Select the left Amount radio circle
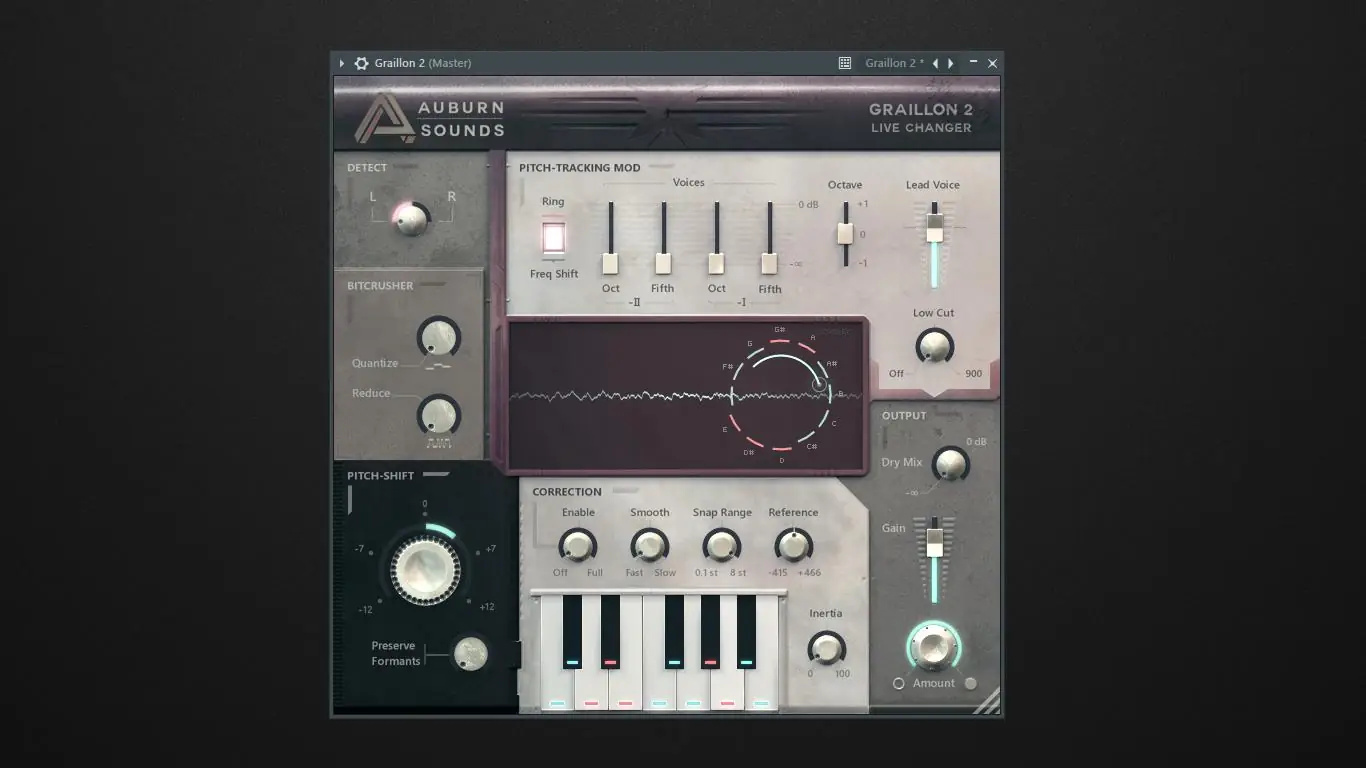Screen dimensions: 1366x768 (898, 683)
